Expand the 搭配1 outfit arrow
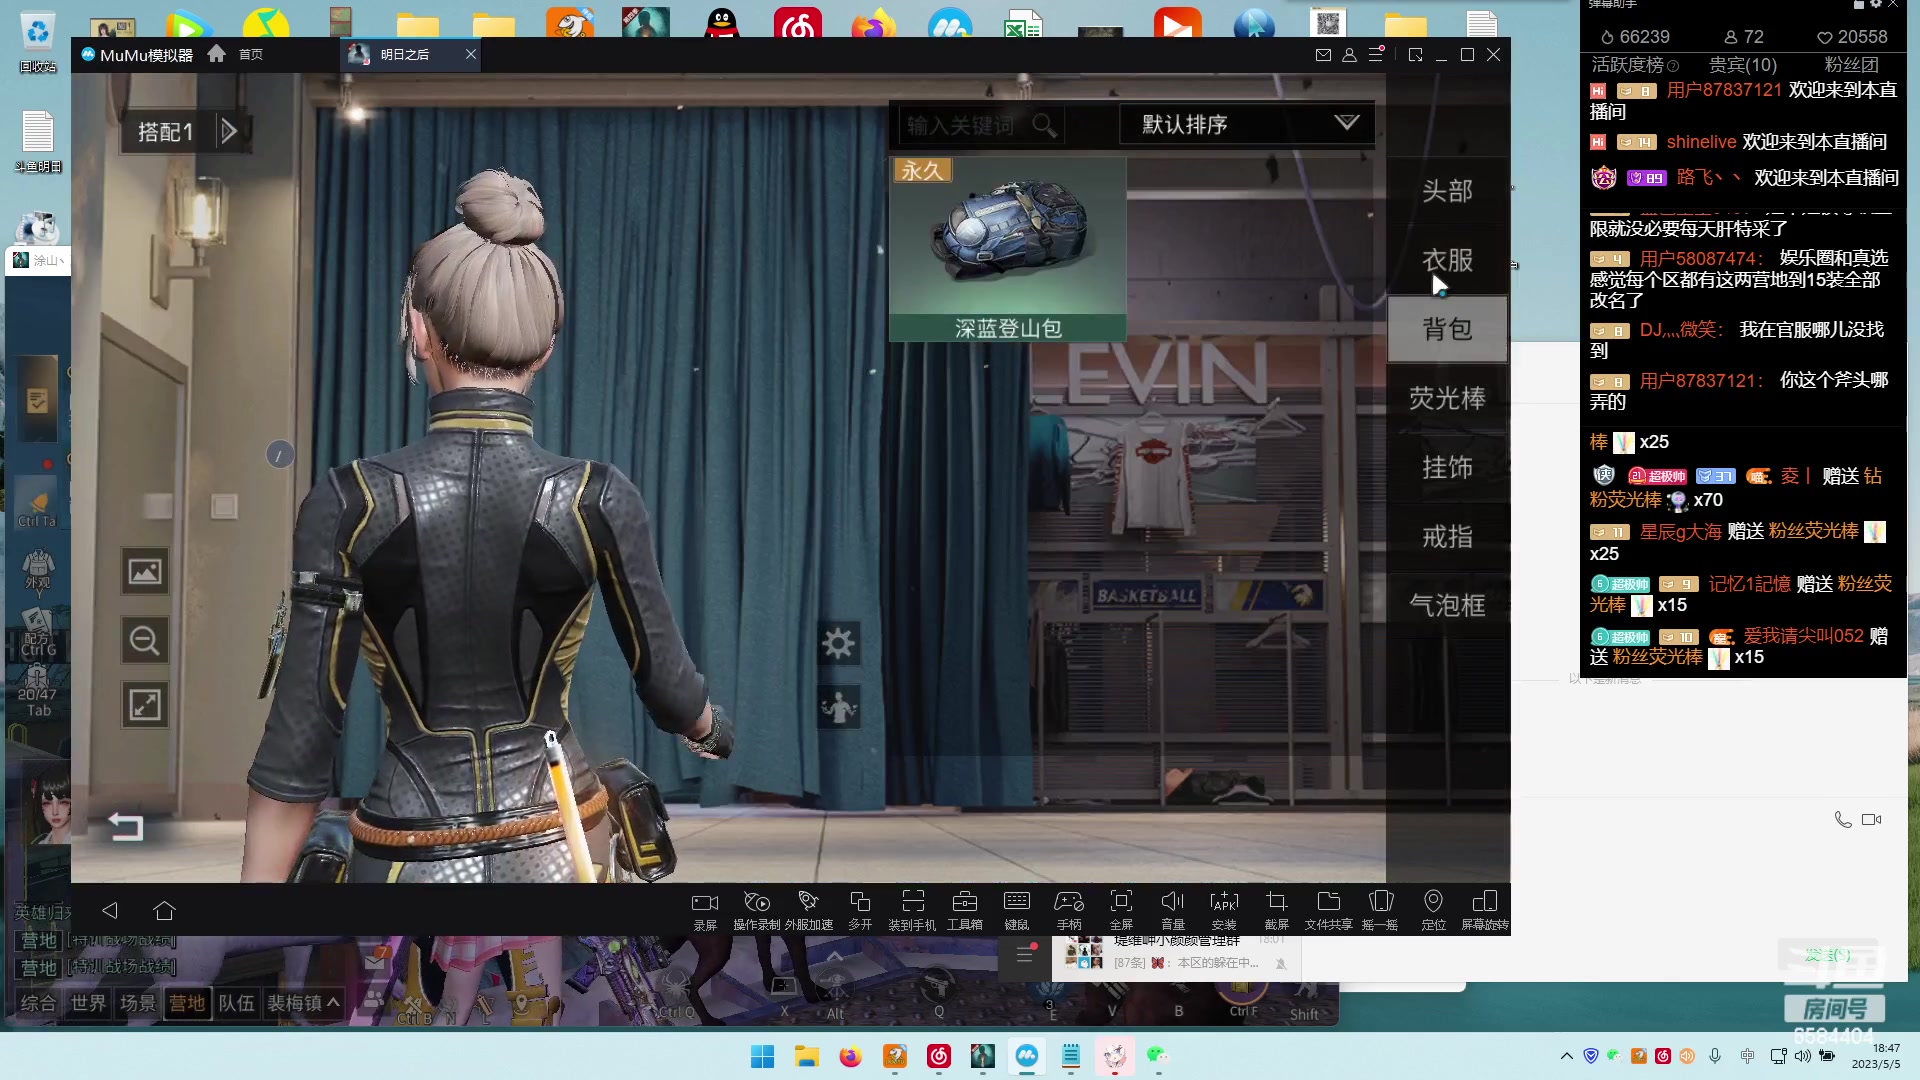The image size is (1920, 1080). click(x=229, y=131)
